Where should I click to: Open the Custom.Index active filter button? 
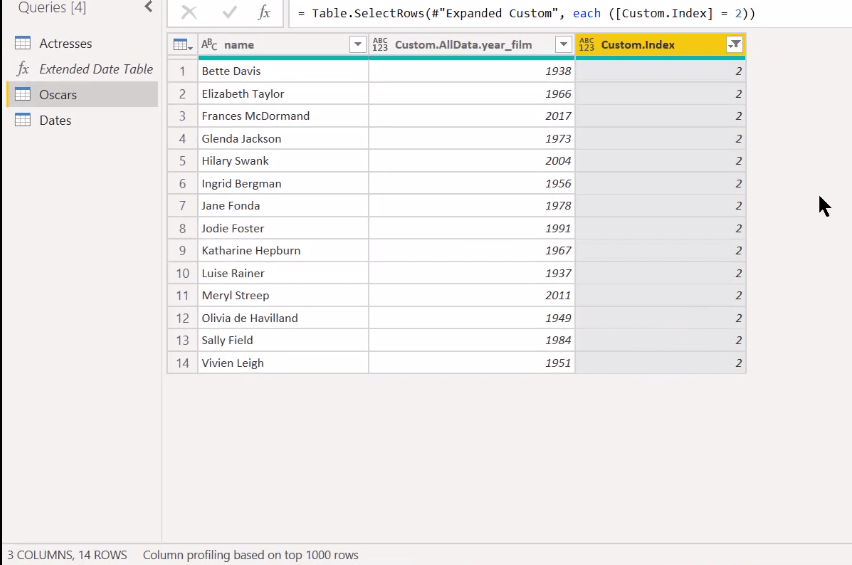coord(734,45)
